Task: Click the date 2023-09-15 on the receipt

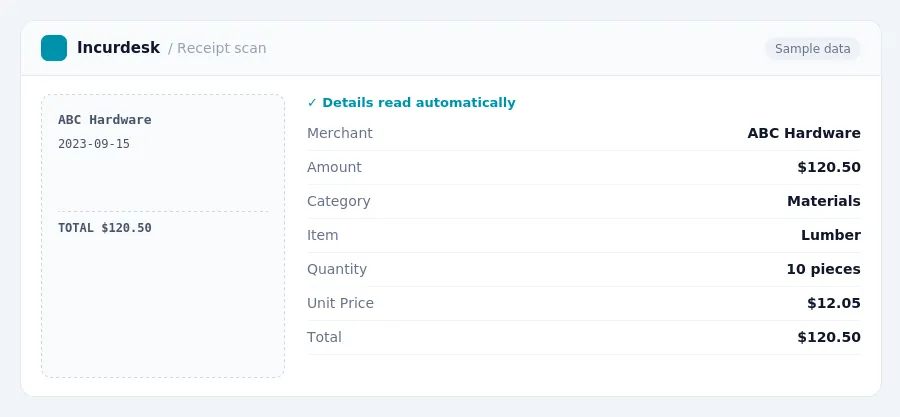Action: point(94,144)
